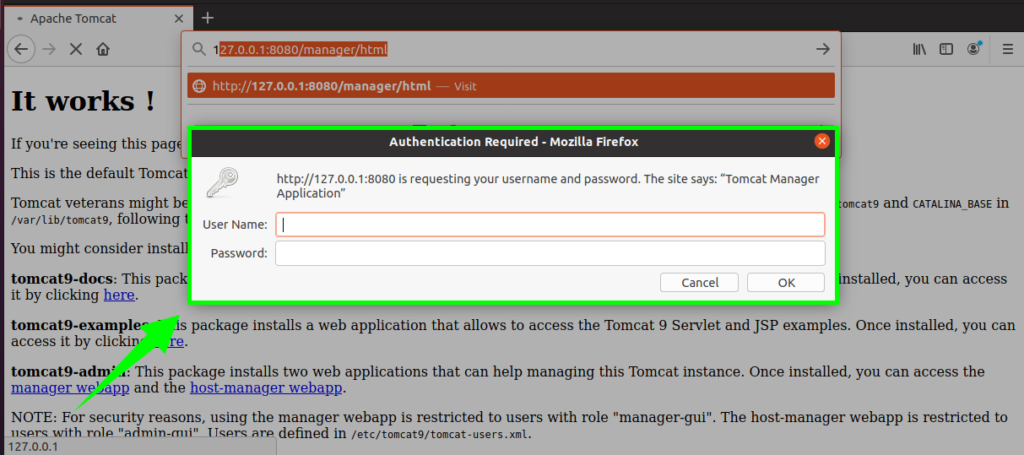Focus the User Name field
The width and height of the screenshot is (1024, 455).
point(550,225)
